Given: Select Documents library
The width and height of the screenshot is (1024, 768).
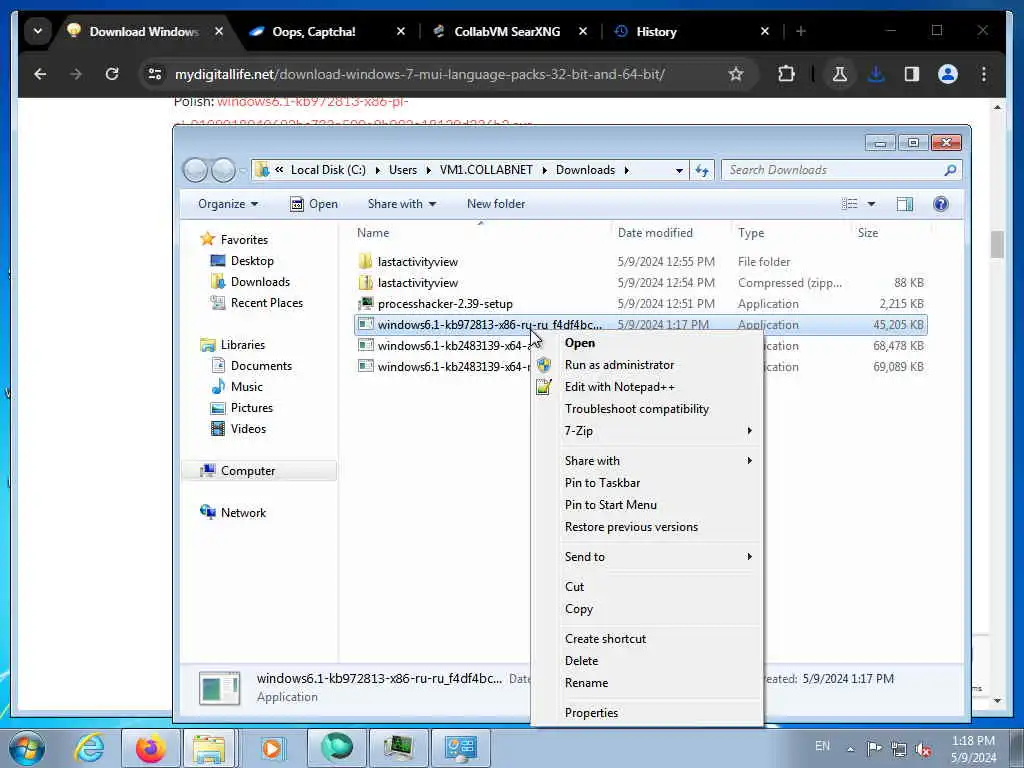Looking at the screenshot, I should pyautogui.click(x=261, y=366).
